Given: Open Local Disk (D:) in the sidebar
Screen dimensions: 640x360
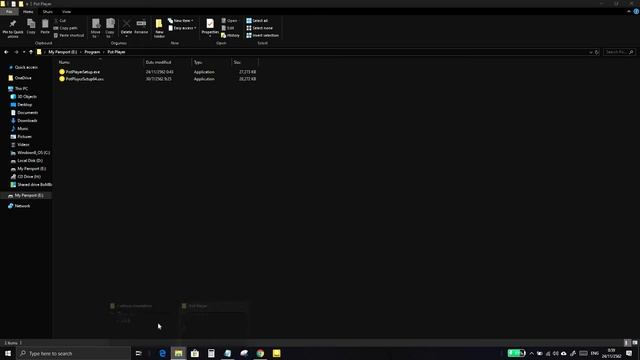Looking at the screenshot, I should click(x=30, y=161).
